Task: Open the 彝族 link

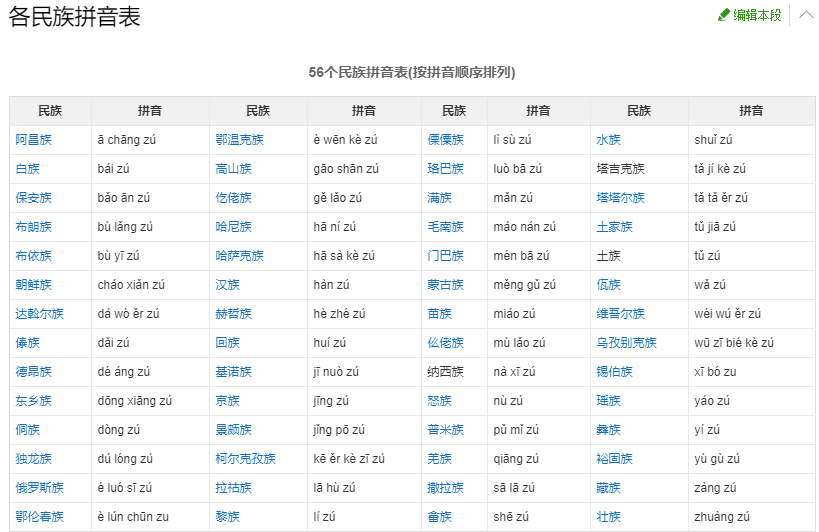Action: coord(609,430)
